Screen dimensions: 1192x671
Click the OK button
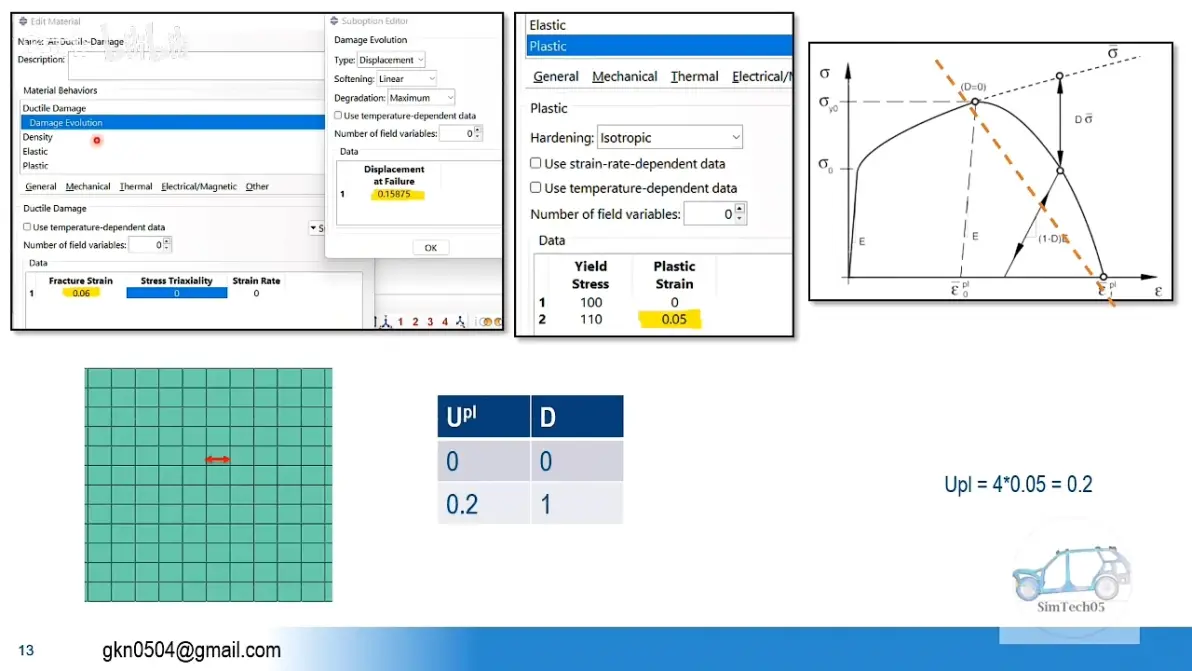click(431, 248)
